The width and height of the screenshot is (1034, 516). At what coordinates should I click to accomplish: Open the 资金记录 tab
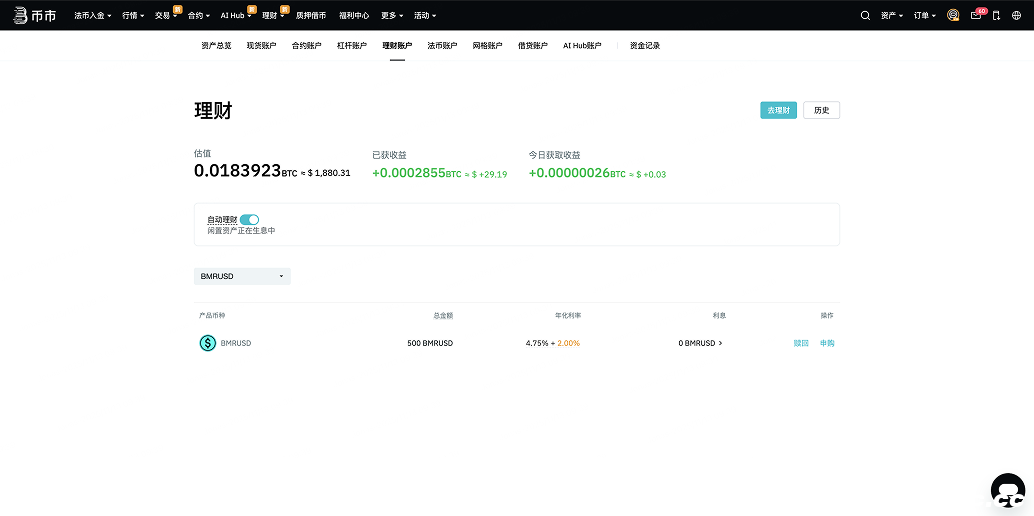pyautogui.click(x=645, y=46)
